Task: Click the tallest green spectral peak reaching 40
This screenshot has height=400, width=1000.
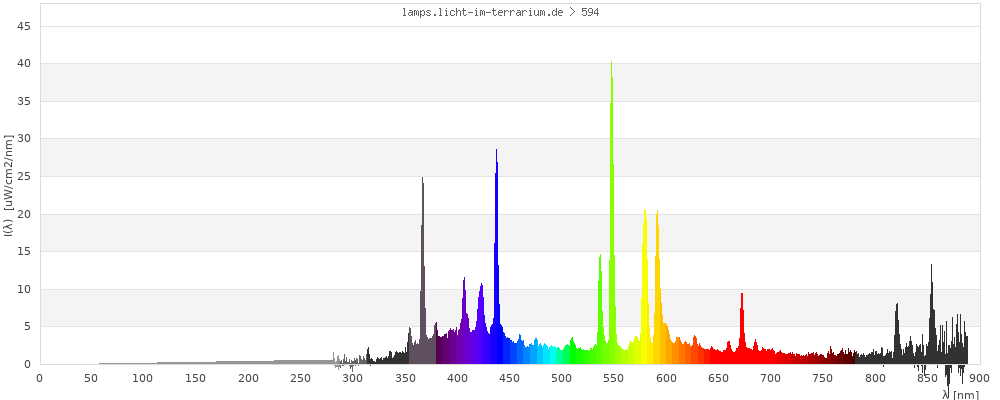Action: (x=612, y=211)
